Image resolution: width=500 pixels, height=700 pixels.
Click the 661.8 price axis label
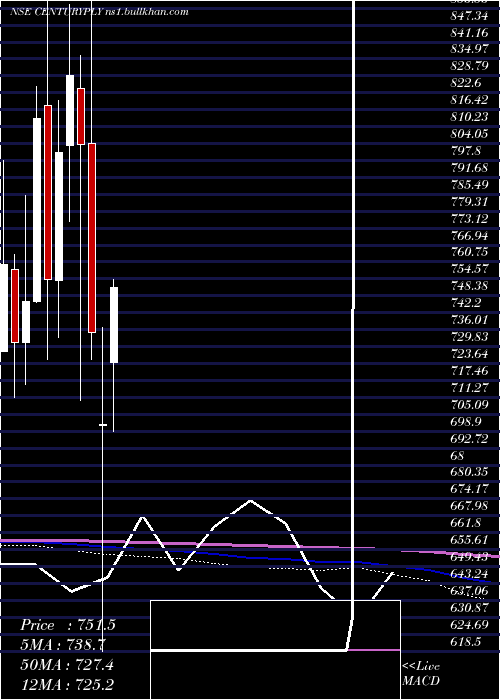466,522
